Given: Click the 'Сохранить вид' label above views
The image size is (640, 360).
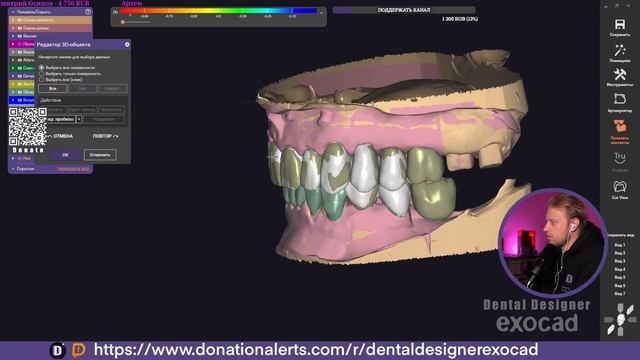Looking at the screenshot, I should pyautogui.click(x=620, y=235).
